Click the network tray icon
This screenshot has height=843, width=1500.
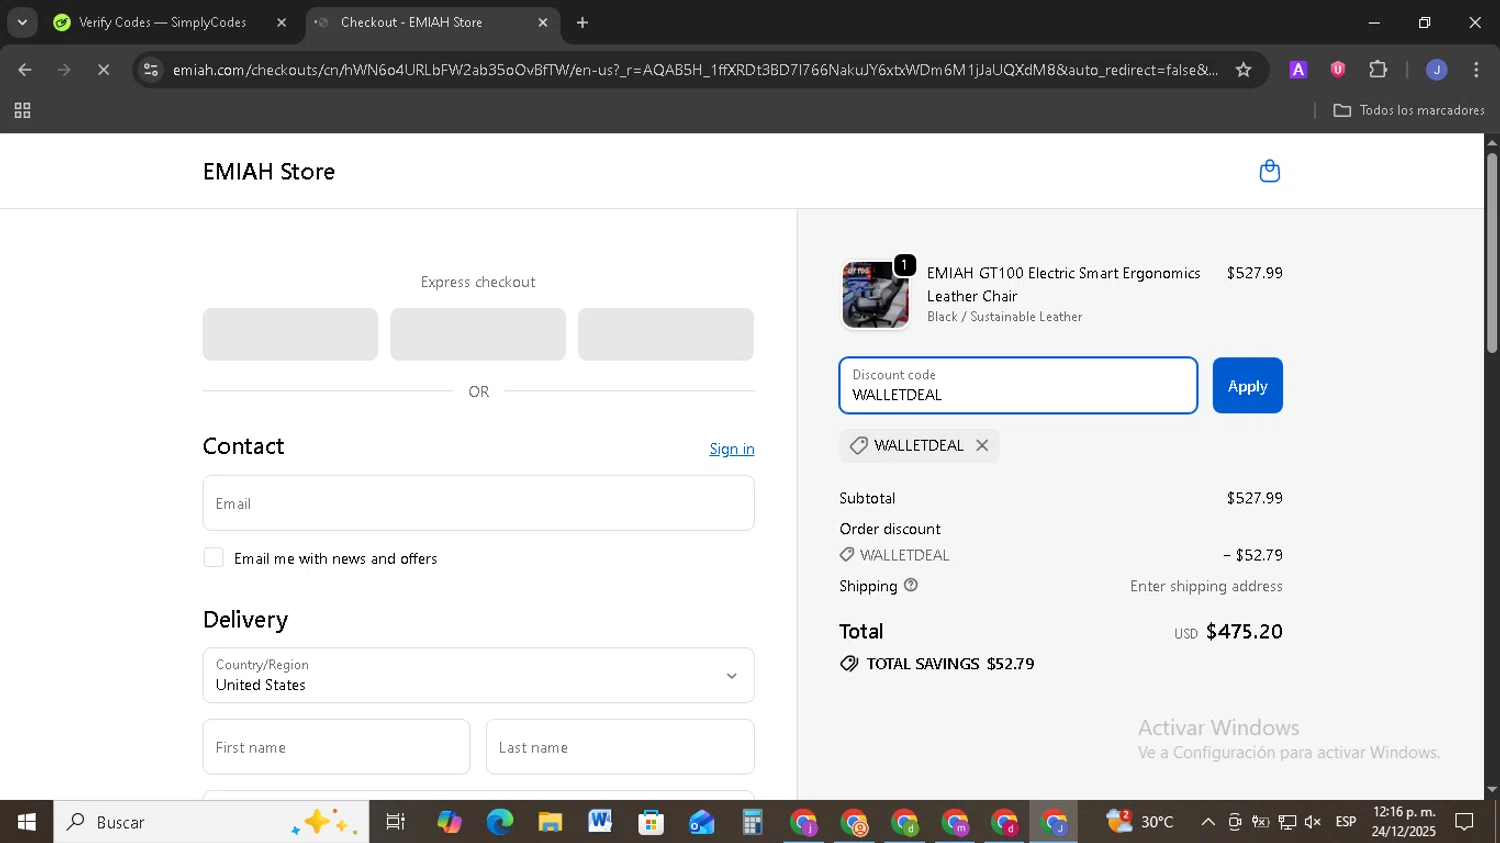point(1287,822)
